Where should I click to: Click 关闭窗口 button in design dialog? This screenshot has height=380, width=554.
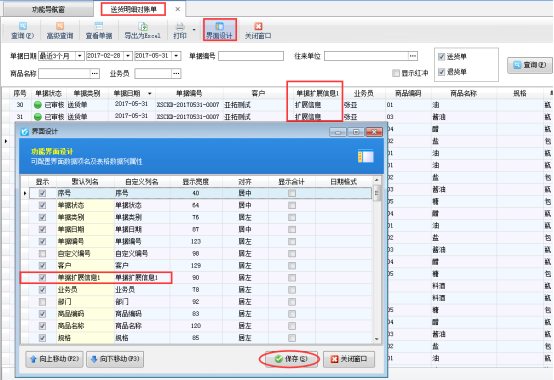pyautogui.click(x=349, y=359)
